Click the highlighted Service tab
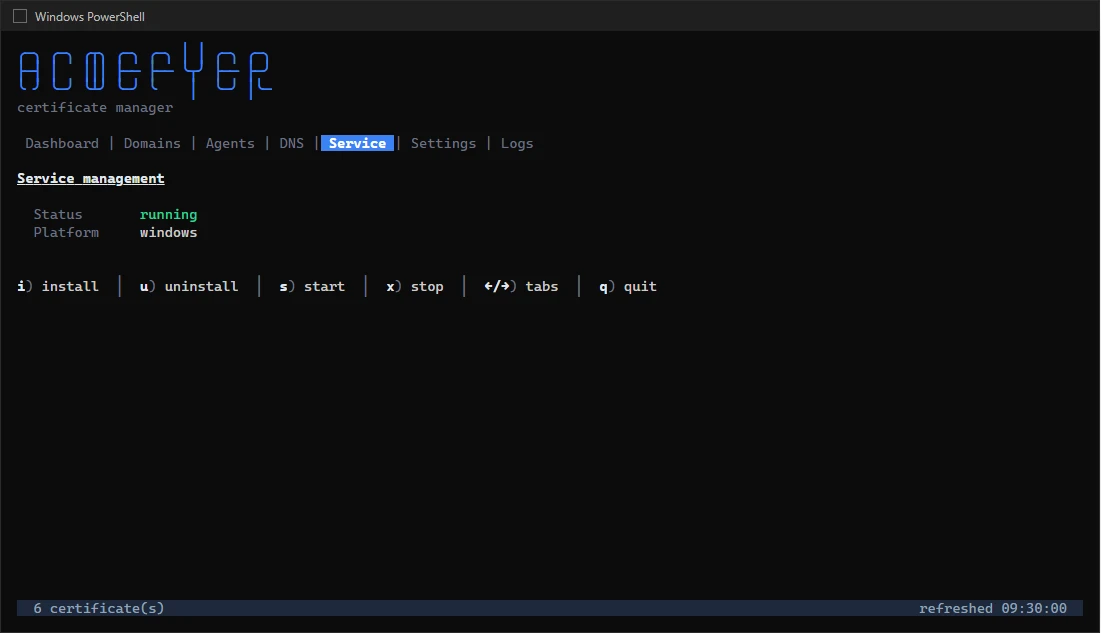This screenshot has height=633, width=1101. tap(357, 143)
